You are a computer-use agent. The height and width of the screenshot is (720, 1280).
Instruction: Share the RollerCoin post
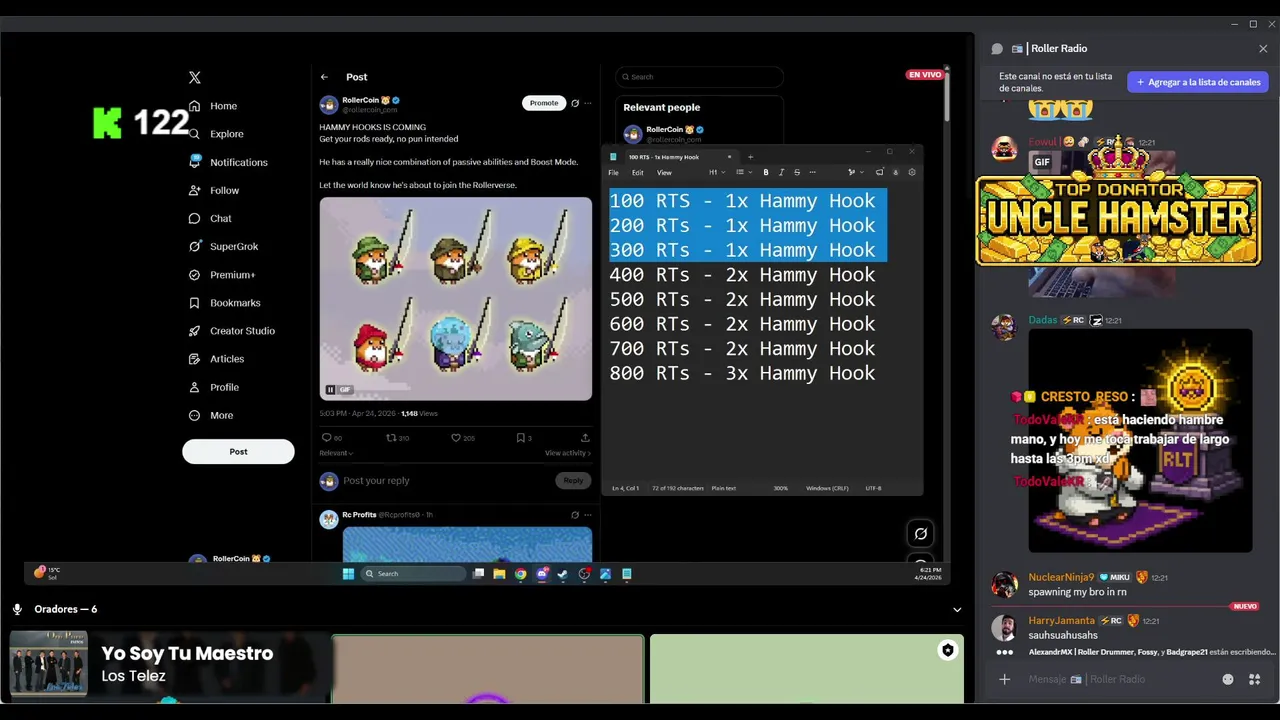pos(585,438)
